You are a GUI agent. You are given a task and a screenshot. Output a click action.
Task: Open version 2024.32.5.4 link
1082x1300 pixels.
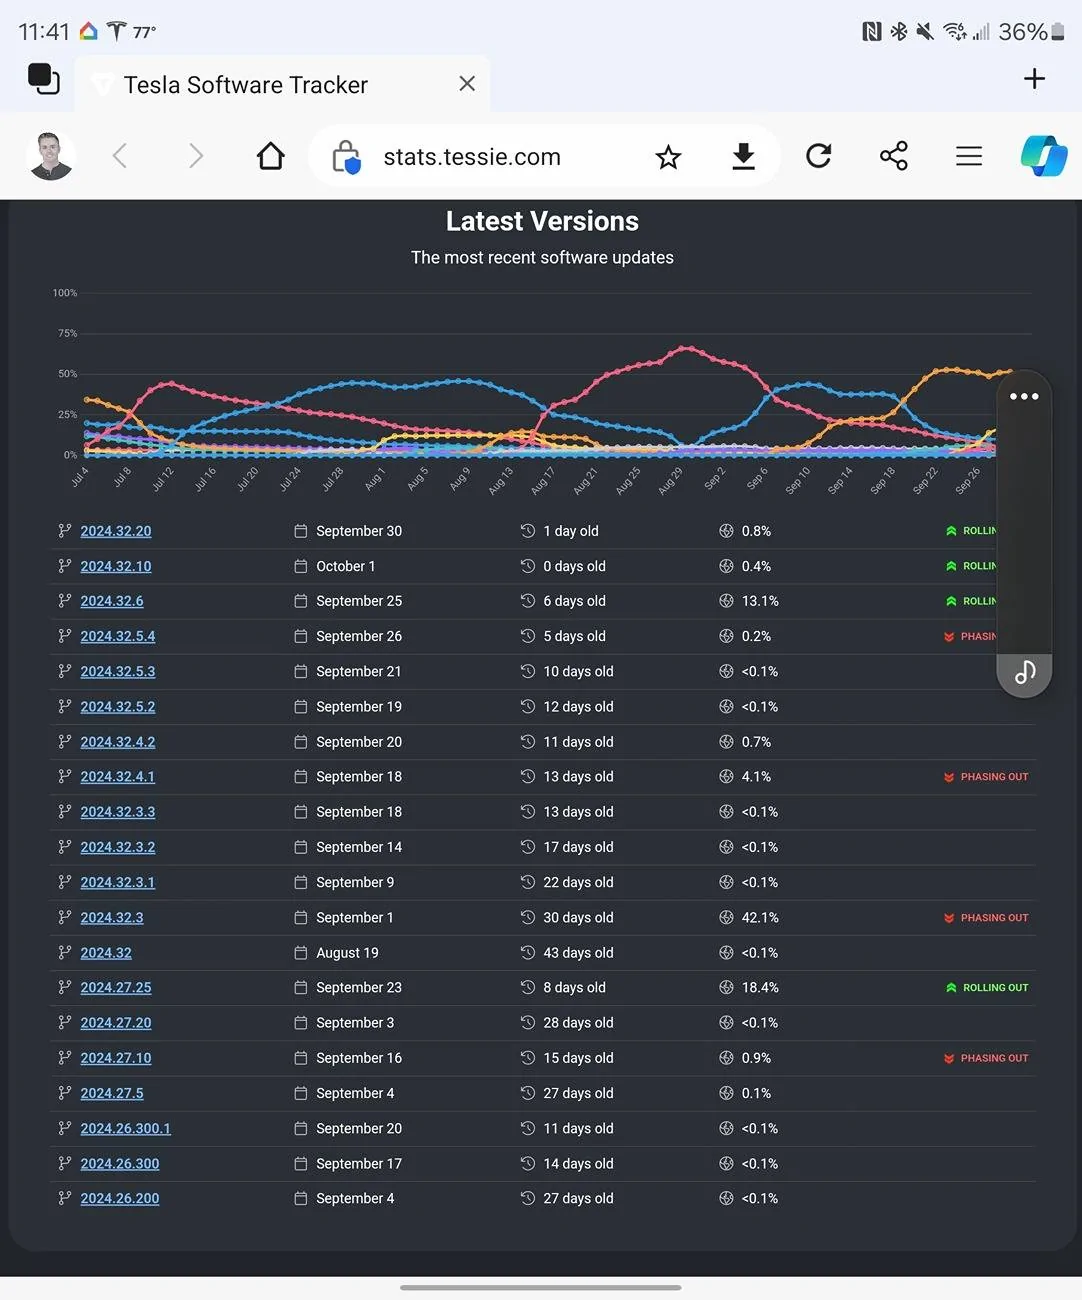[x=118, y=636]
